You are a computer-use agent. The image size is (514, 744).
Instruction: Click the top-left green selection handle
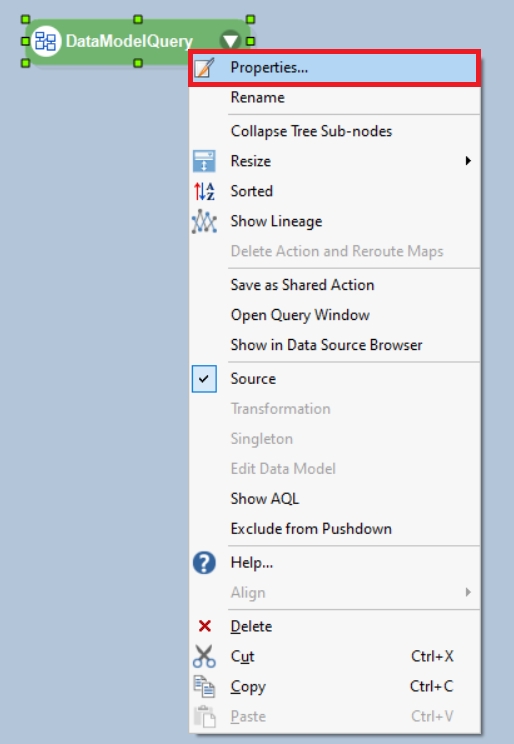coord(26,19)
